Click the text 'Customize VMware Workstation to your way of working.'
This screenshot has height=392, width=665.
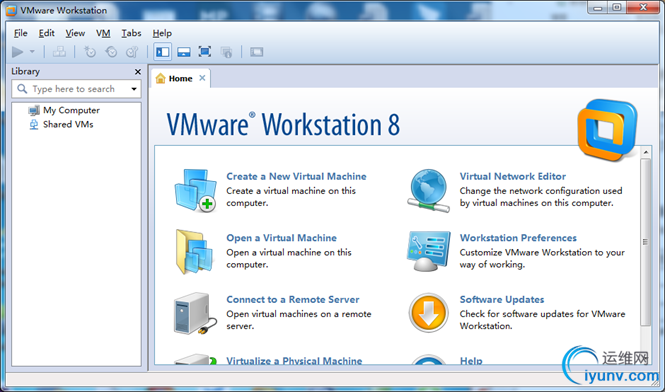(x=542, y=258)
